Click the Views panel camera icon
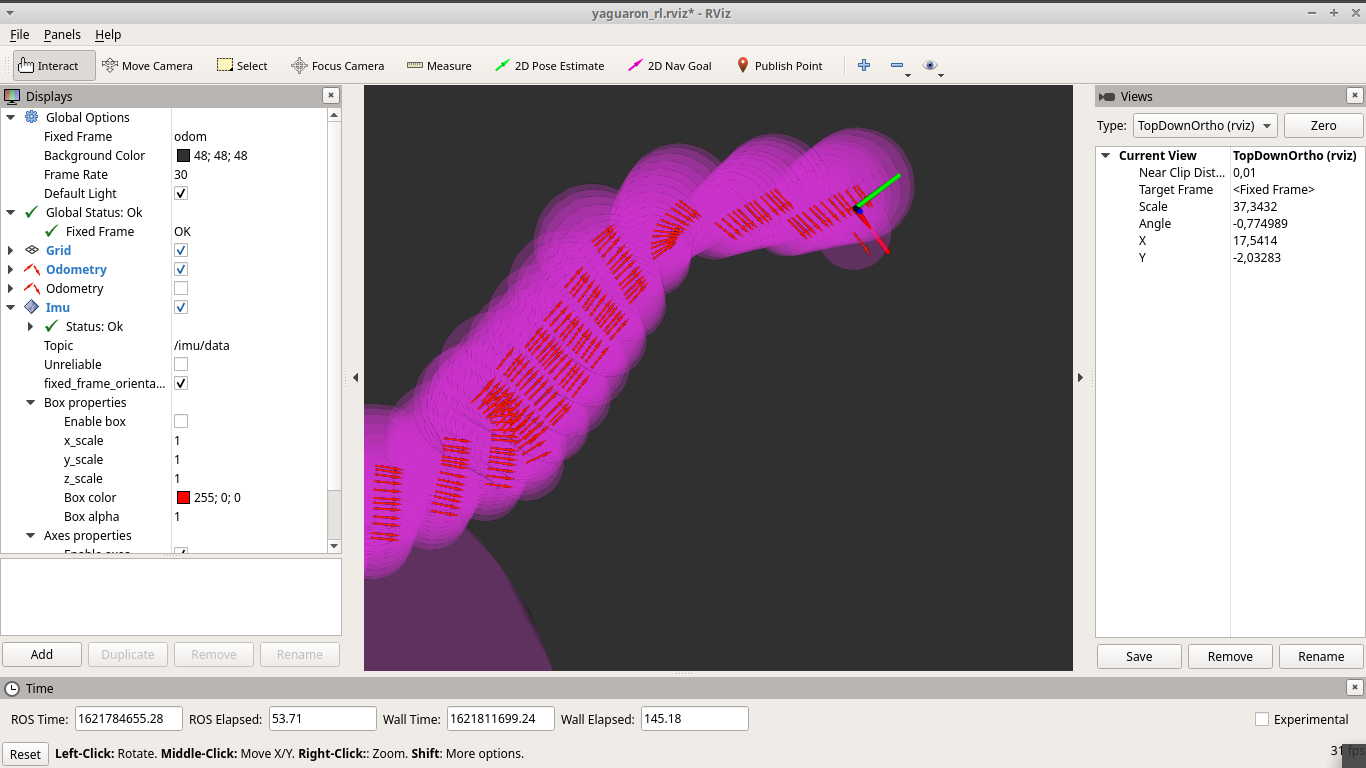This screenshot has width=1366, height=768. tap(1107, 96)
